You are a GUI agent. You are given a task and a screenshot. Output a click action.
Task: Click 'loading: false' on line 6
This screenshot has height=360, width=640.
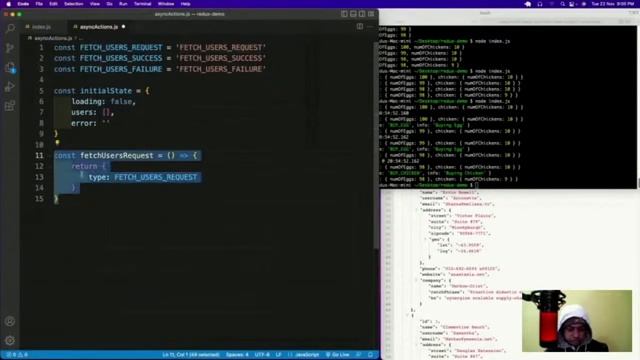point(103,101)
